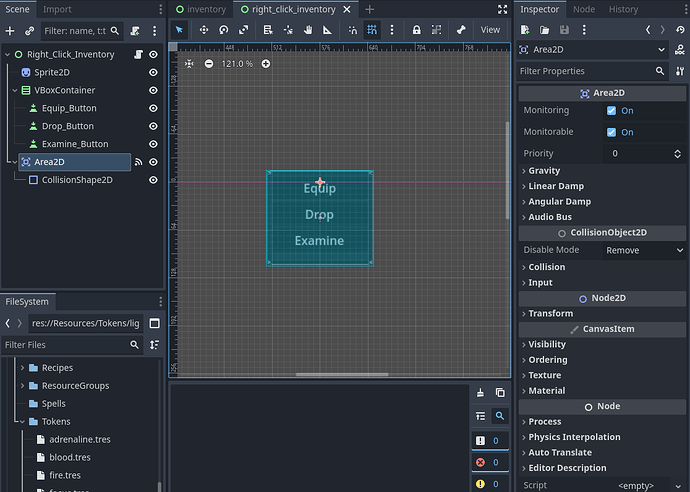Add a new node with plus icon
The image size is (690, 492).
(x=10, y=31)
